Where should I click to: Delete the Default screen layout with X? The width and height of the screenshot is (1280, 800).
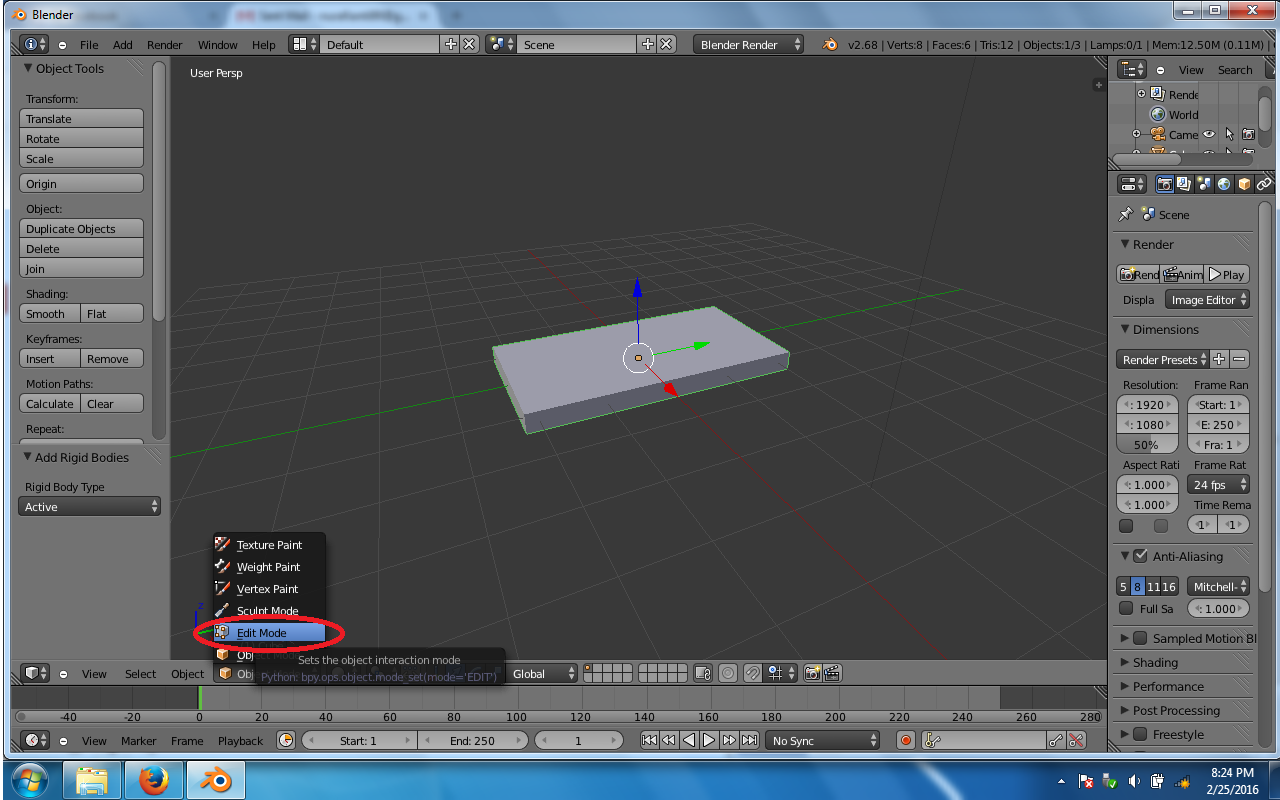tap(468, 44)
